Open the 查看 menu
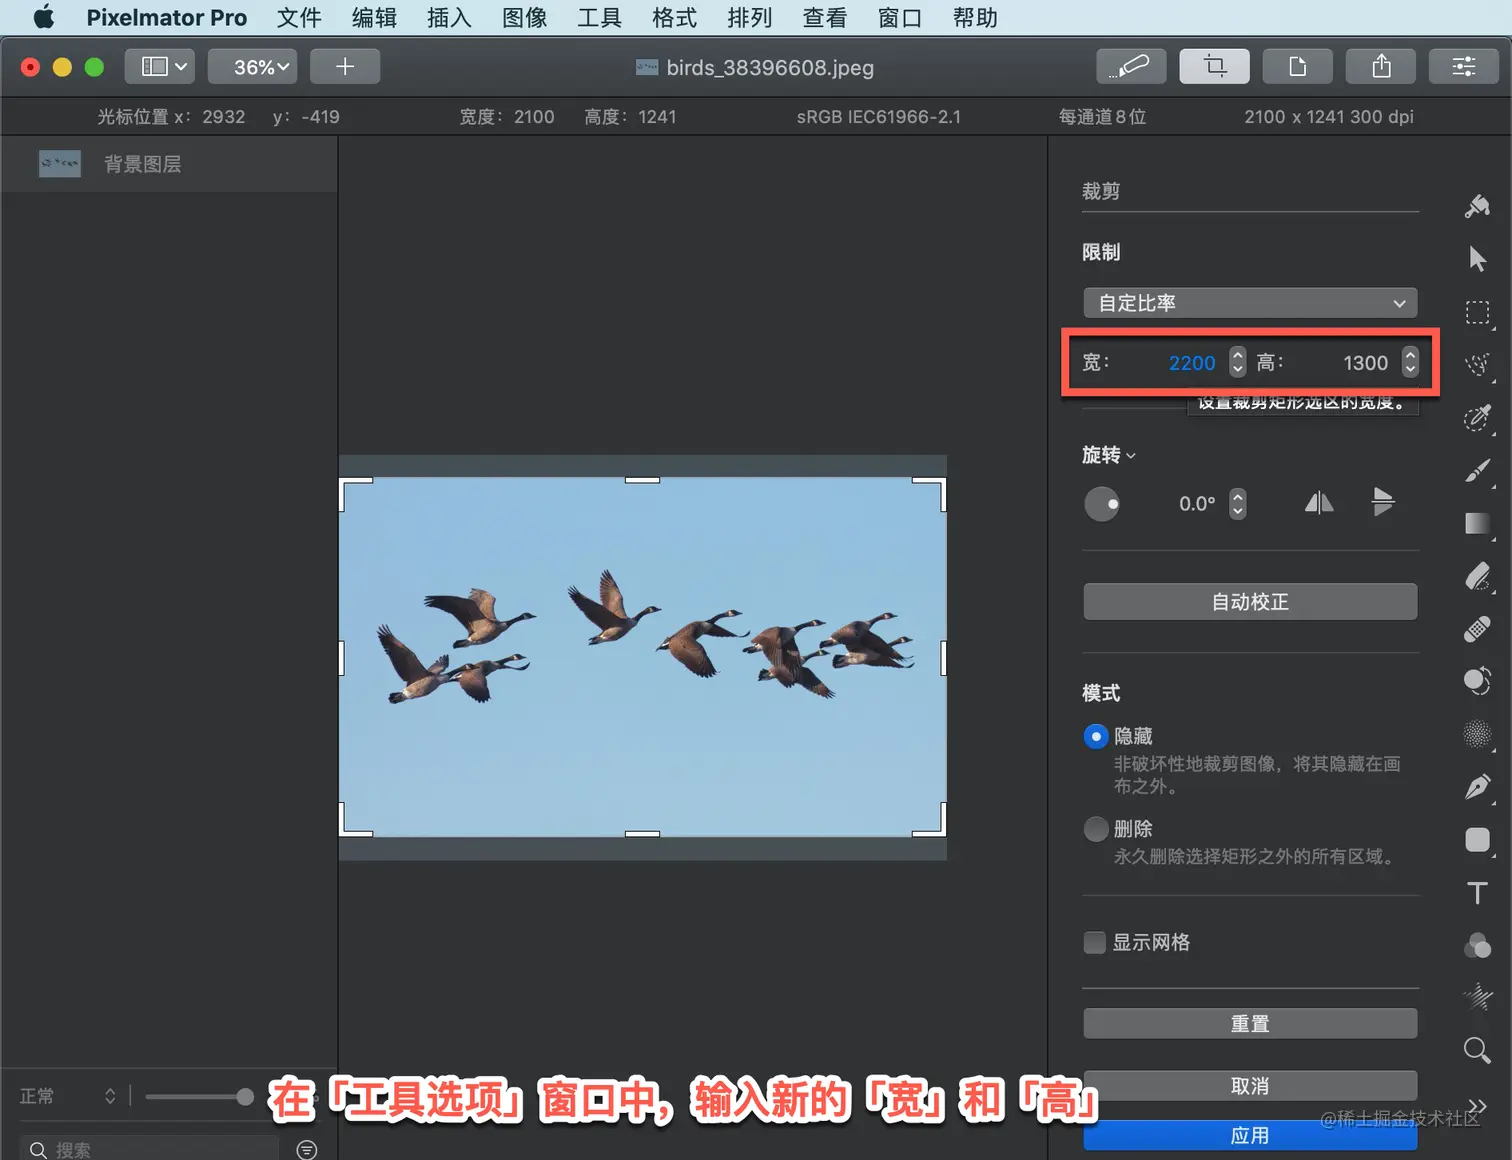 [x=824, y=18]
